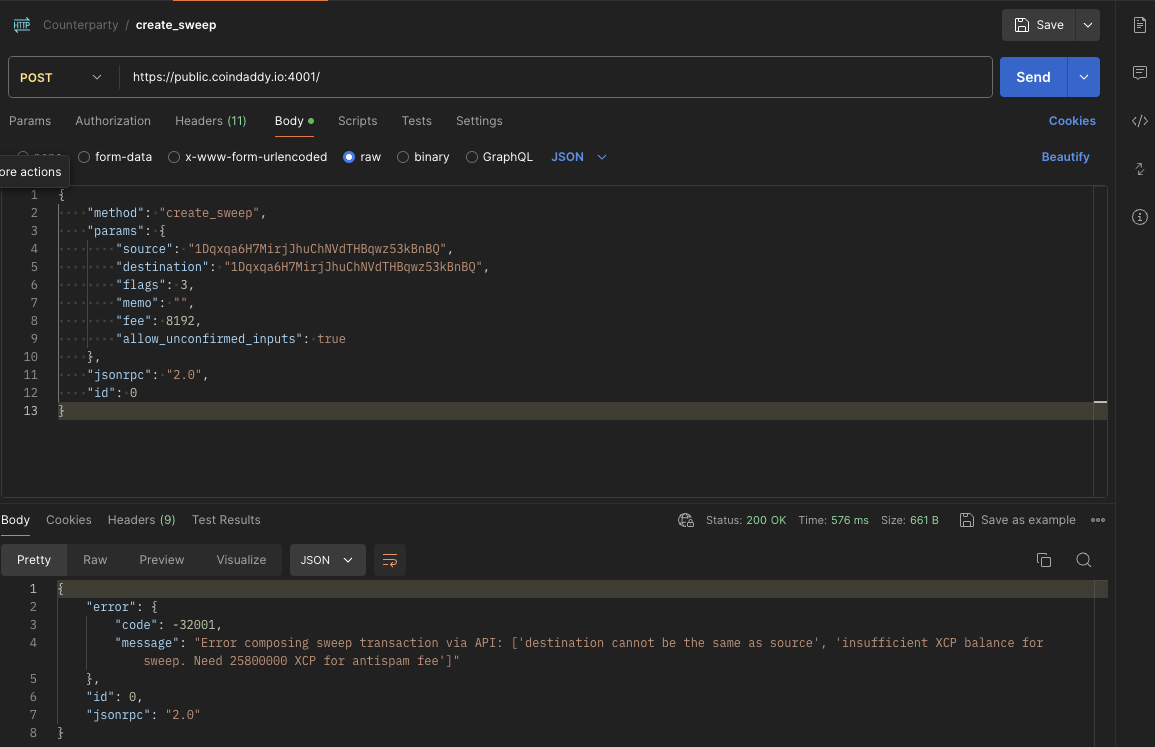Click the Save button
The width and height of the screenshot is (1155, 747).
(x=1039, y=25)
